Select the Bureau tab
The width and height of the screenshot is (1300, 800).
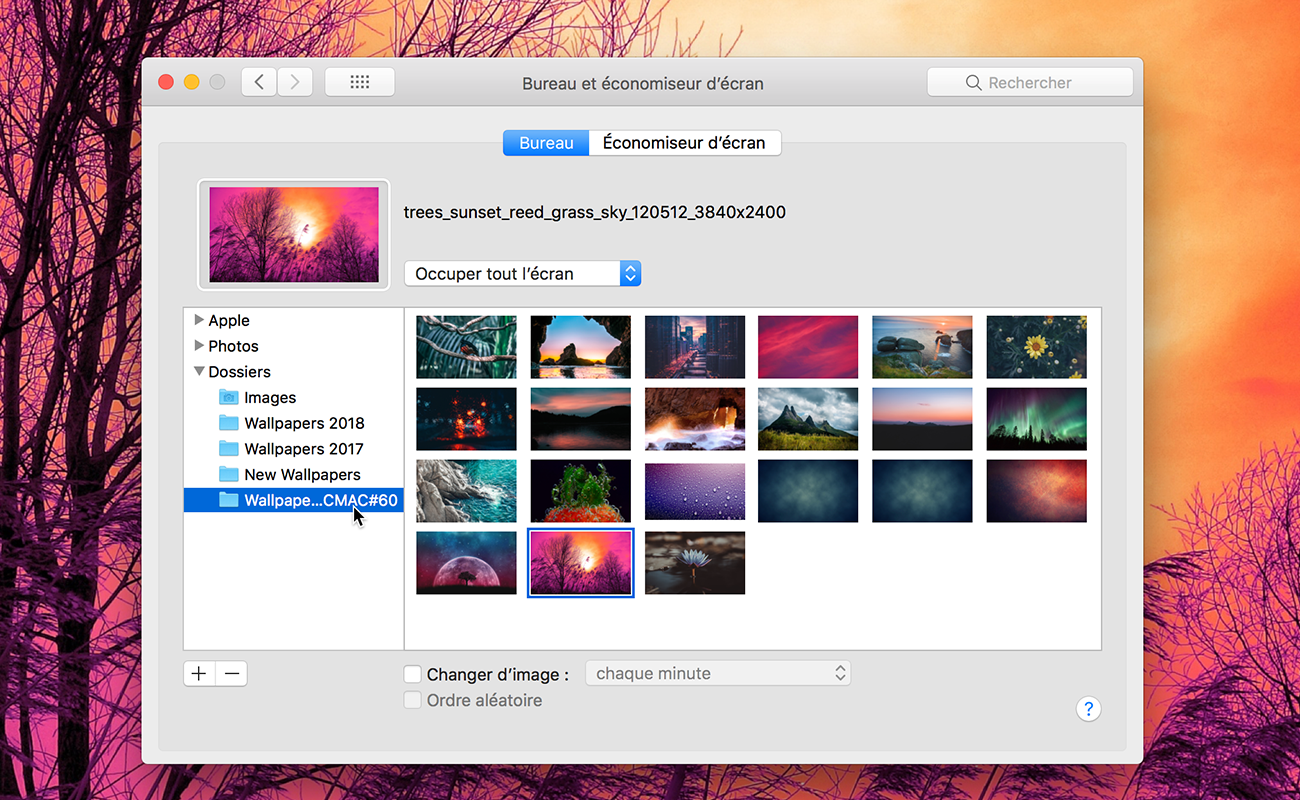[x=545, y=142]
